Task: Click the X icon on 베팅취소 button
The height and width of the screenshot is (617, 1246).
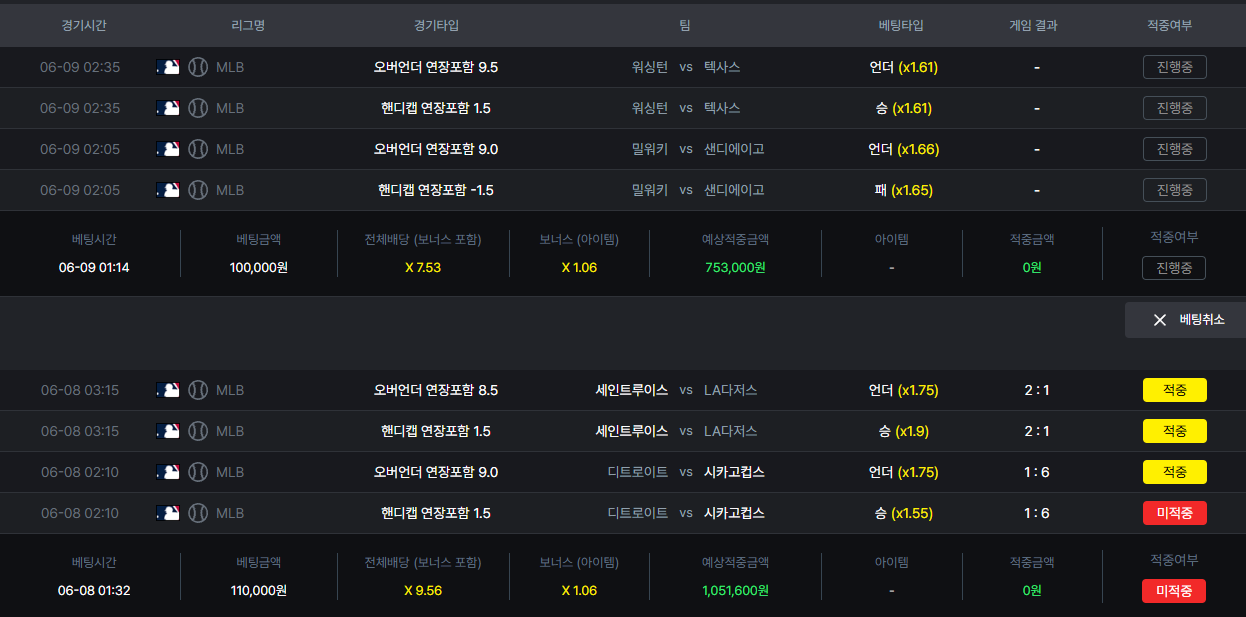Action: tap(1160, 320)
